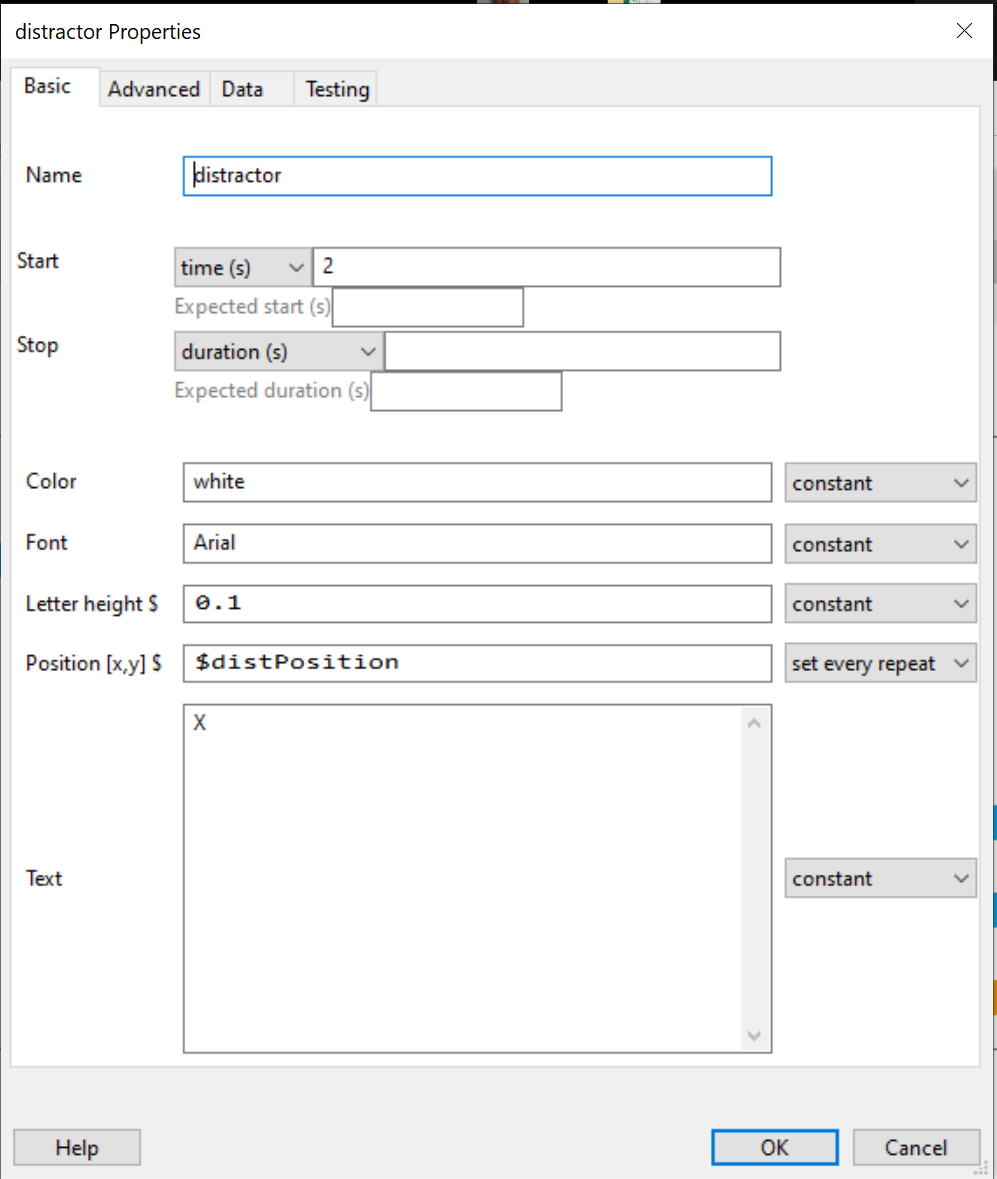Select the Testing tab
Screen dimensions: 997x1179
[x=337, y=89]
